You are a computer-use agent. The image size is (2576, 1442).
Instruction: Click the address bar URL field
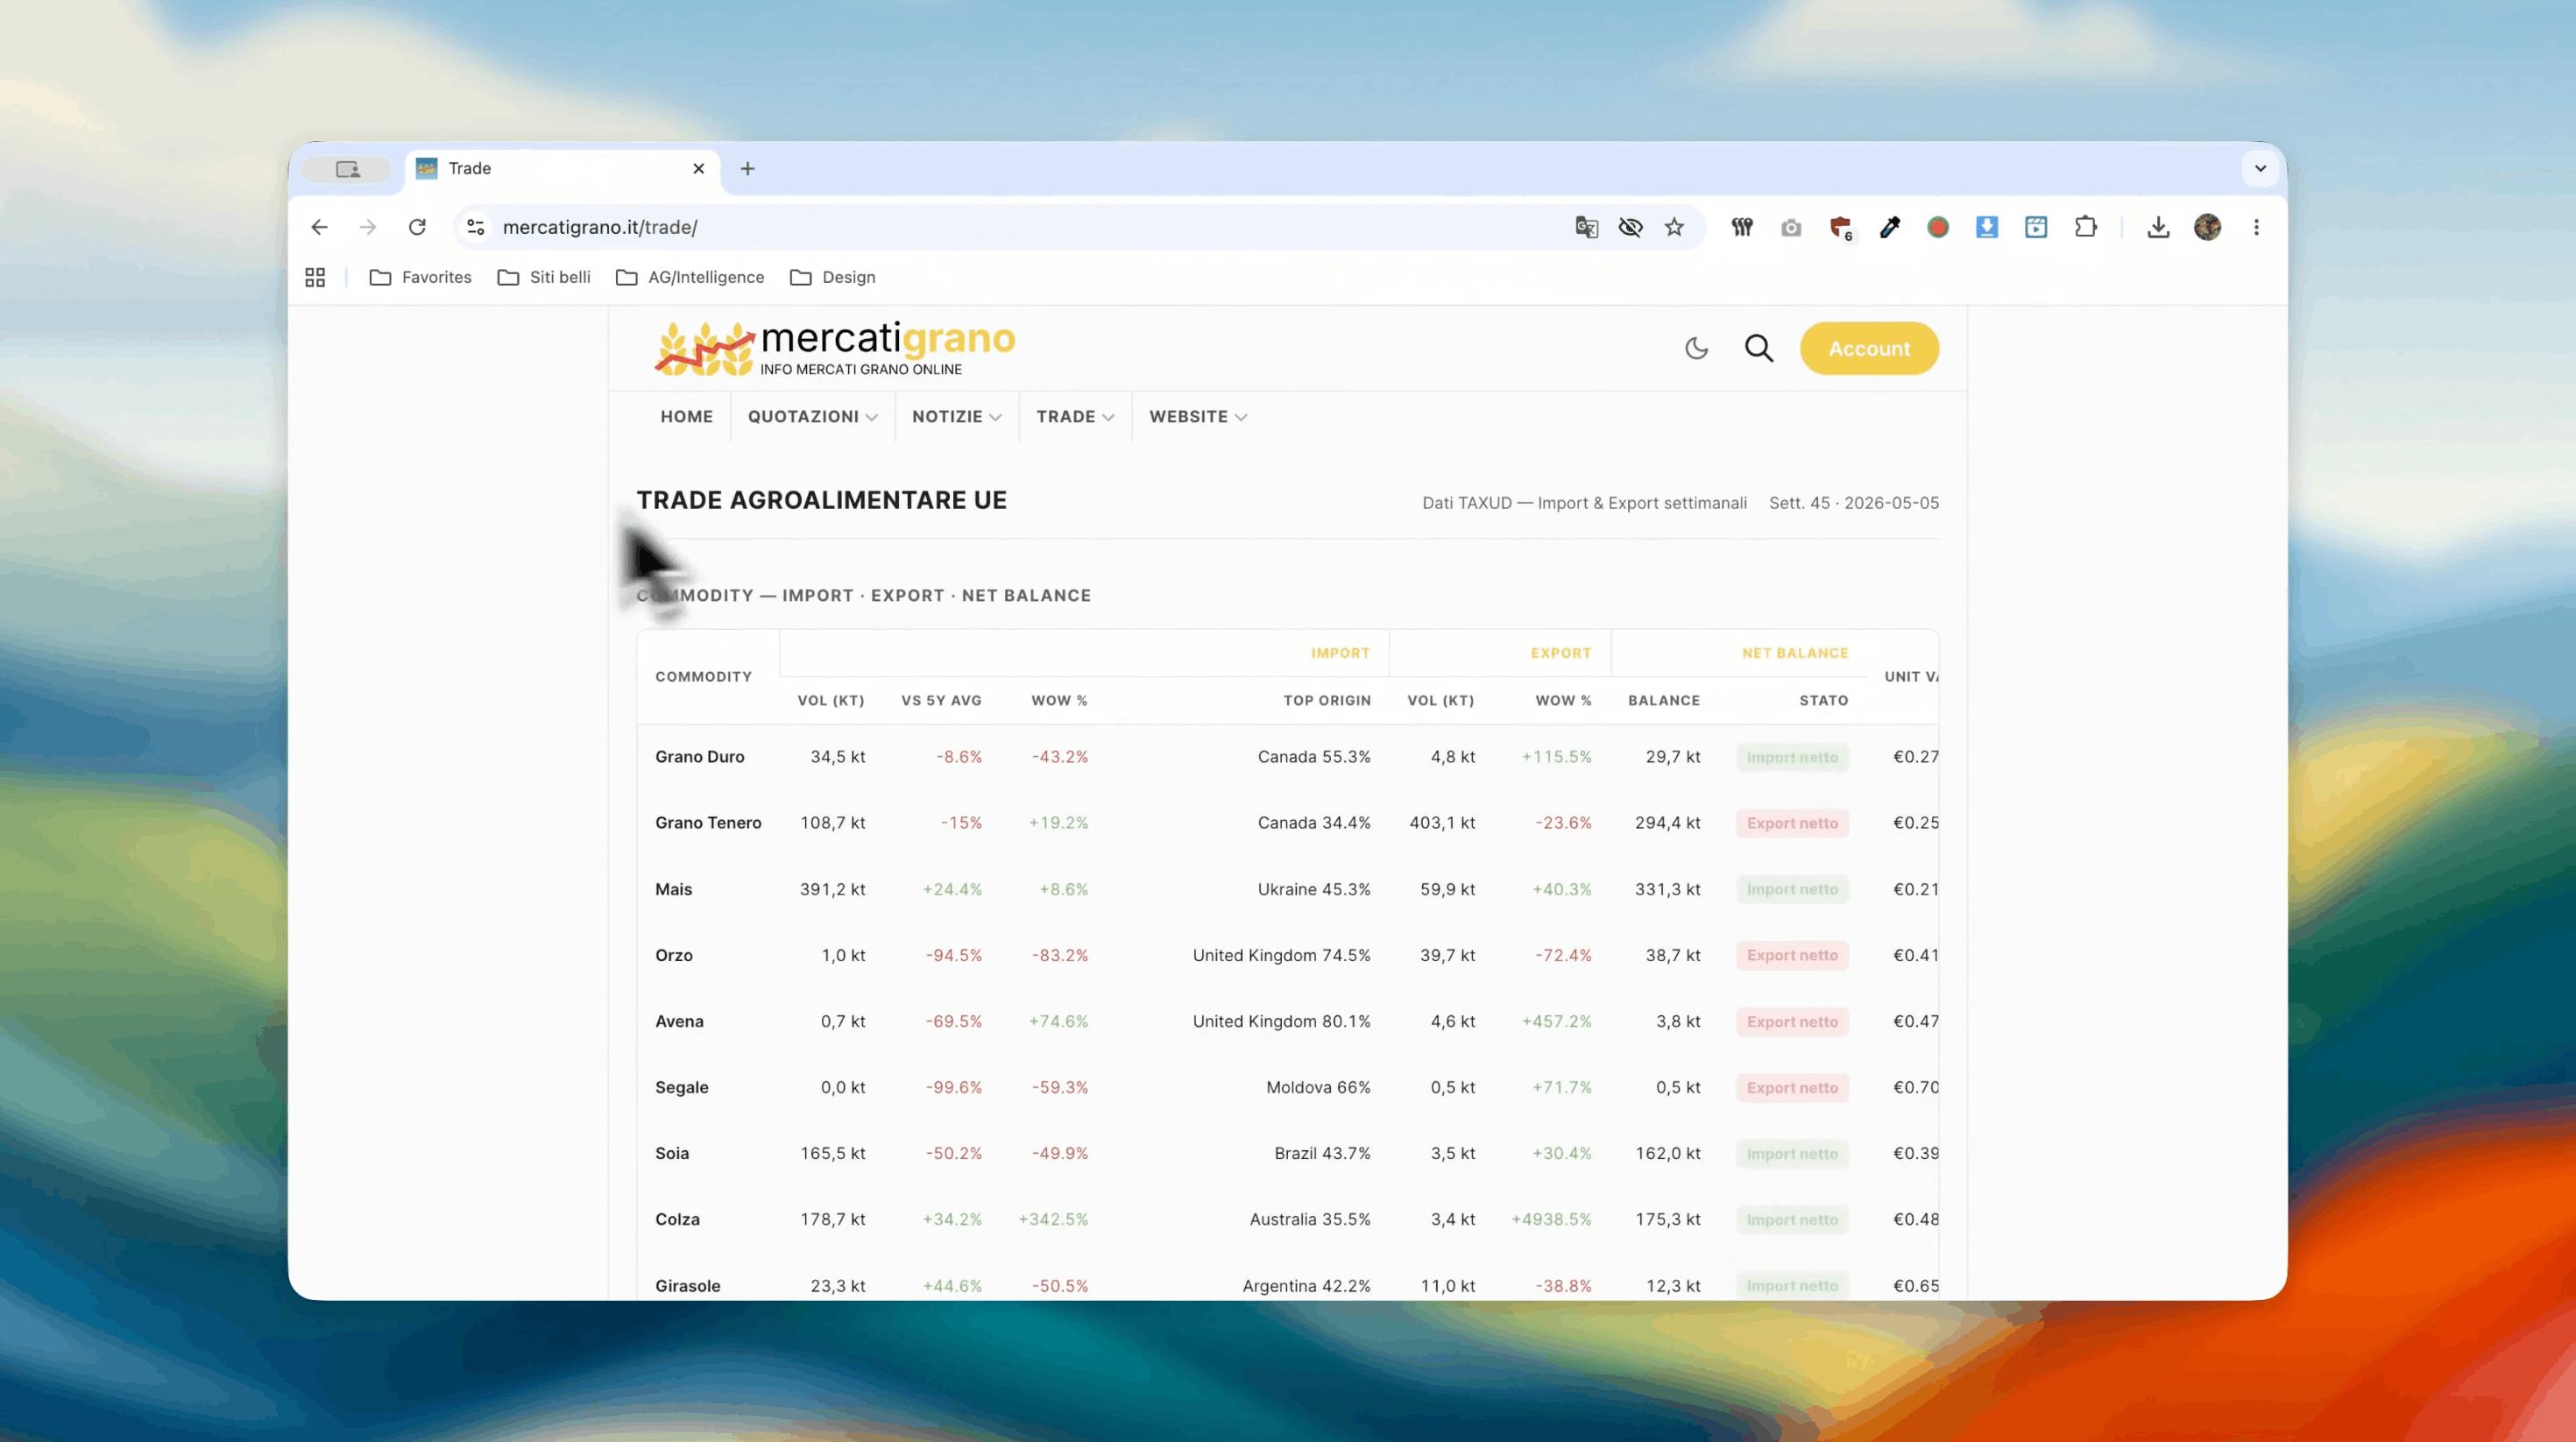click(1030, 227)
